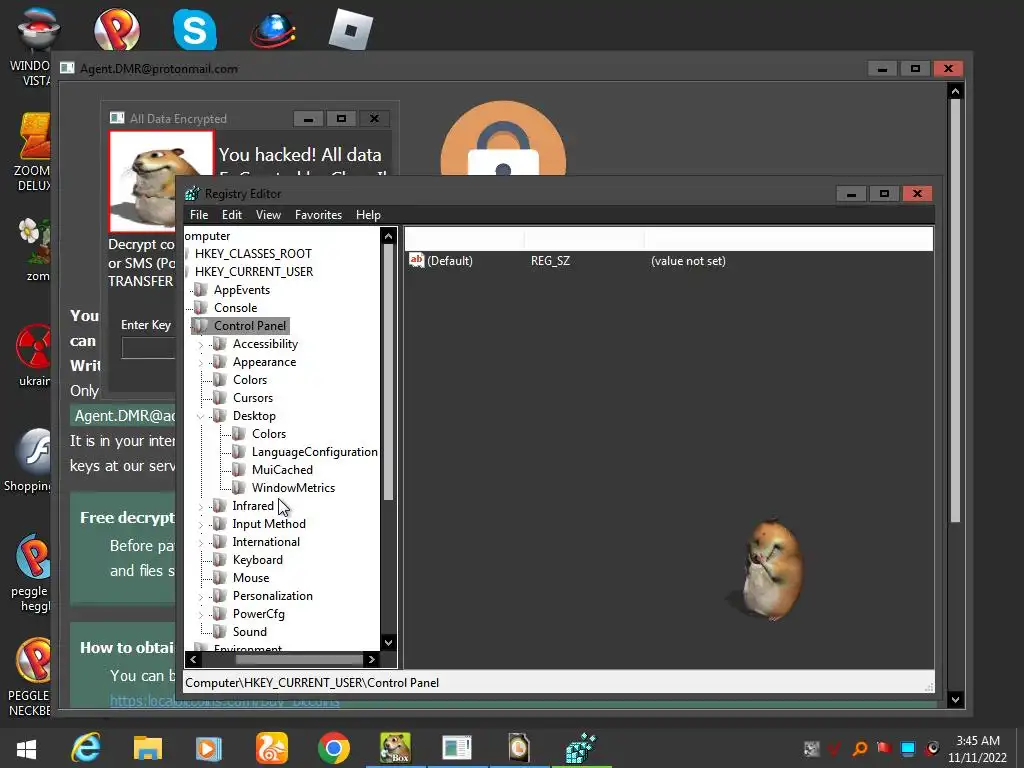This screenshot has width=1024, height=768.
Task: Expand the Appearance key
Action: tap(200, 362)
